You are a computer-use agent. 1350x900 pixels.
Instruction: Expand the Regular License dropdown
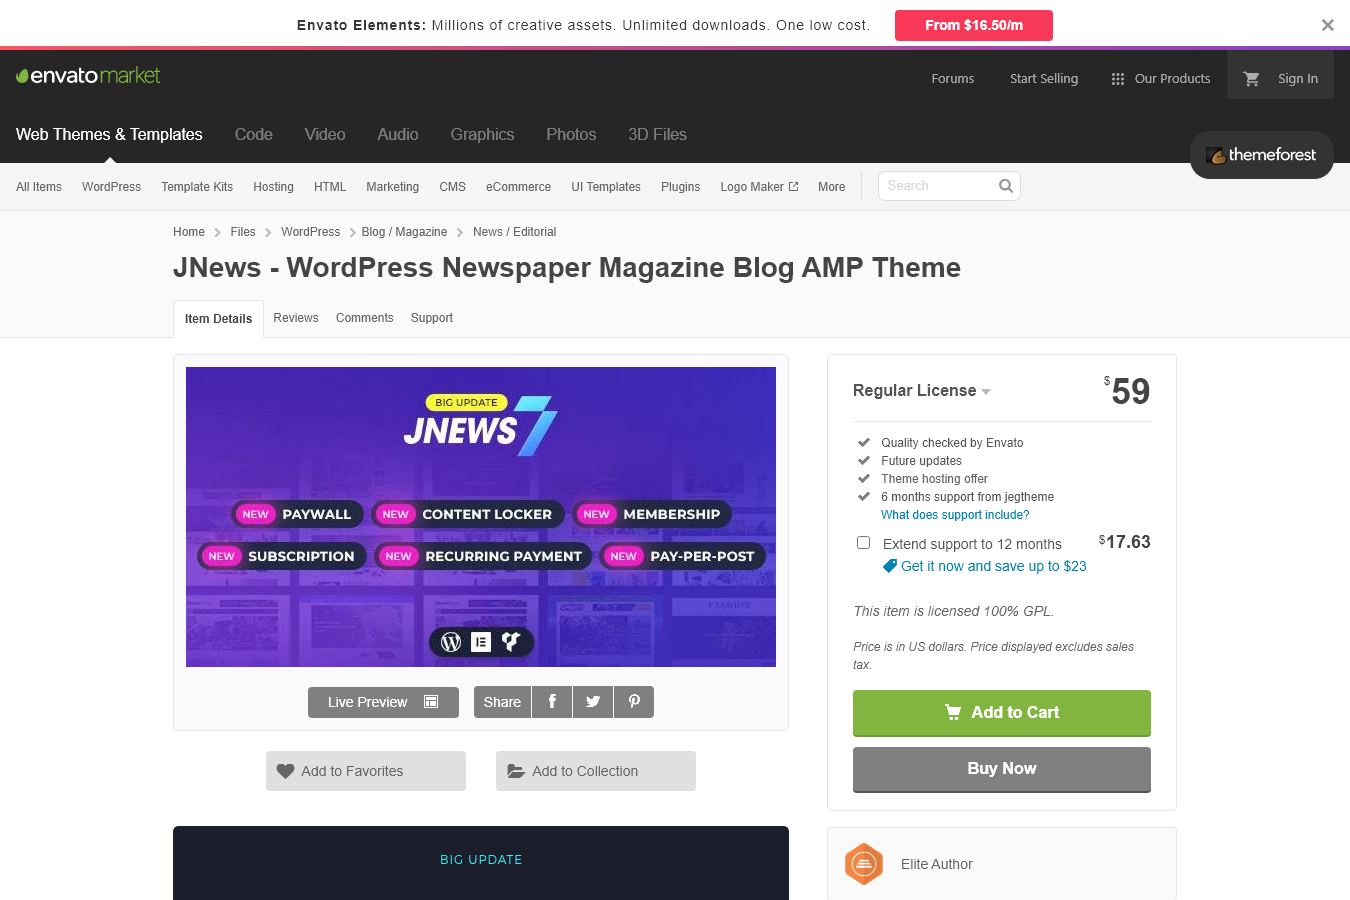921,391
